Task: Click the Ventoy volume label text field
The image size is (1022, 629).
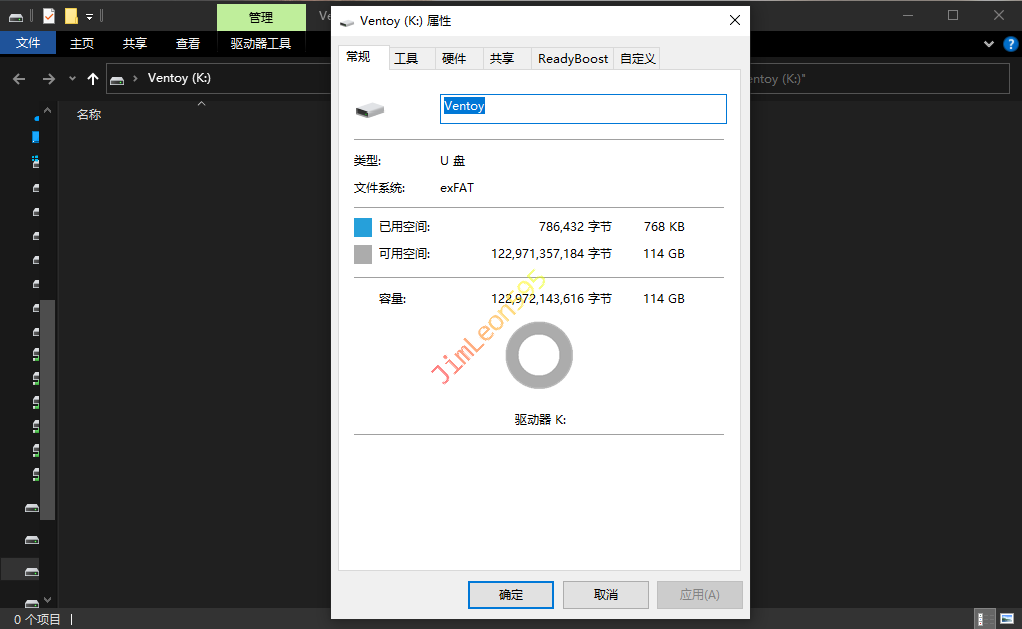Action: [x=583, y=109]
